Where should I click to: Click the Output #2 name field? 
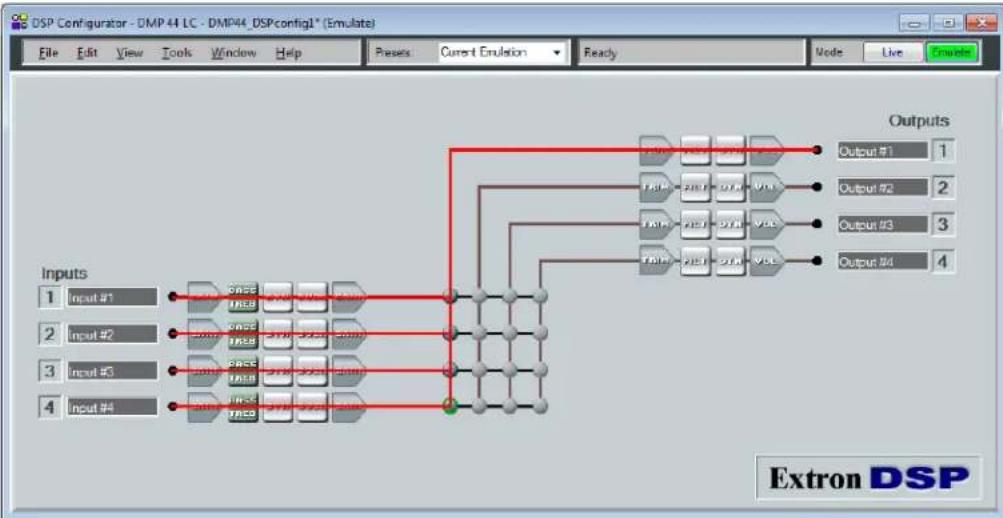pyautogui.click(x=882, y=187)
